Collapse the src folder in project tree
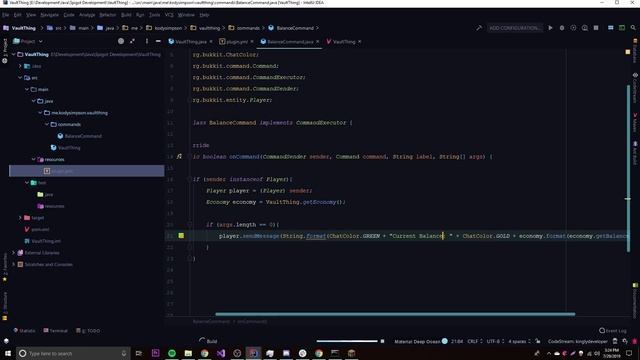This screenshot has width=640, height=360. tap(20, 78)
